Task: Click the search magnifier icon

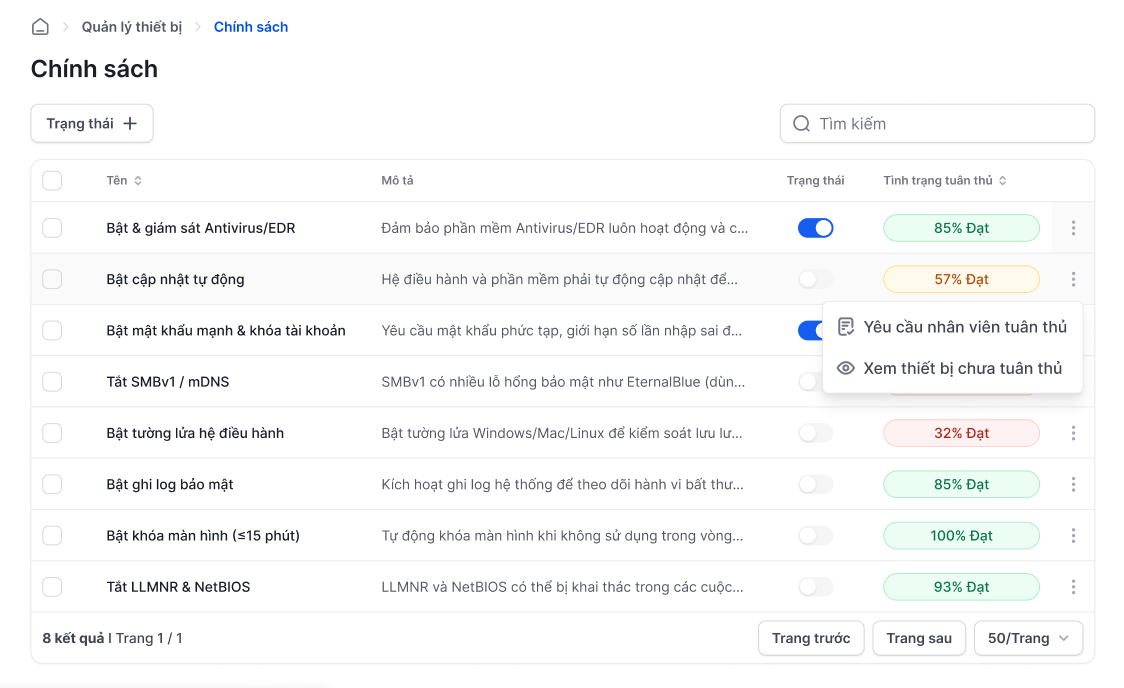Action: click(x=801, y=124)
